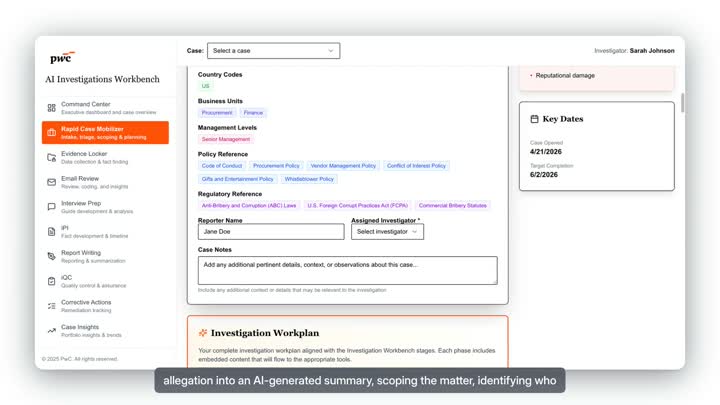The height and width of the screenshot is (405, 720).
Task: Click the Investigation Workplan sparkle icon
Action: pos(202,333)
